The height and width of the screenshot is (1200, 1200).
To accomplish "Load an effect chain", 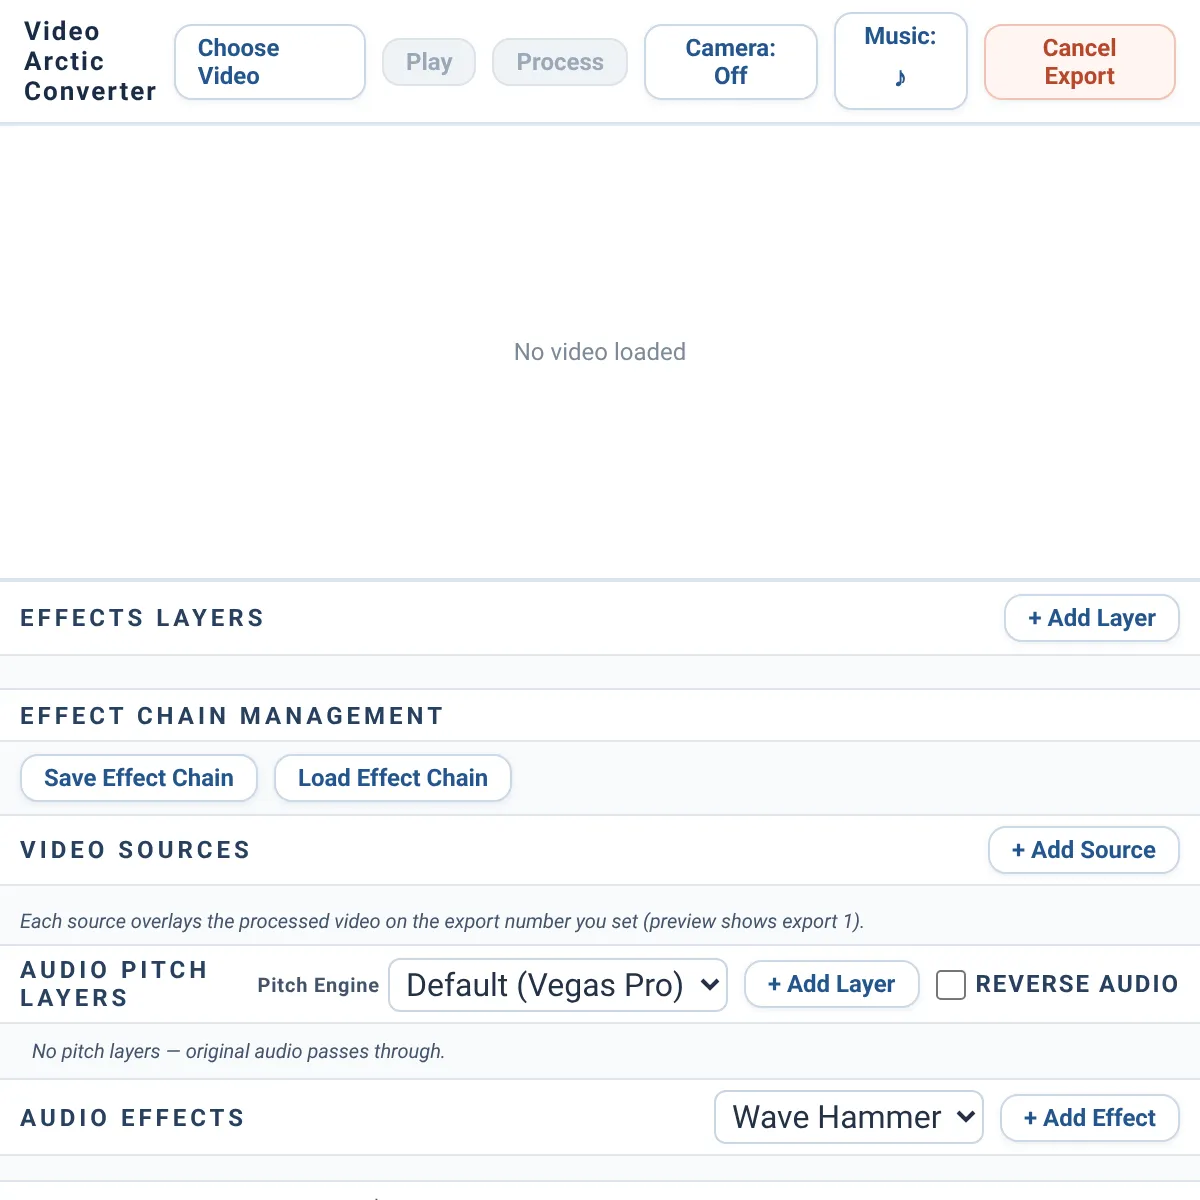I will 393,778.
